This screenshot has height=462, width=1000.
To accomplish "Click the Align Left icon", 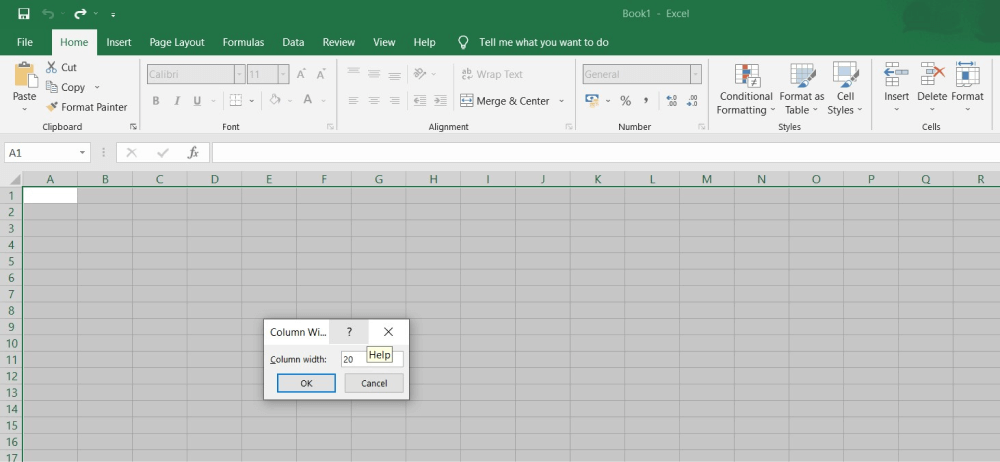I will 353,100.
